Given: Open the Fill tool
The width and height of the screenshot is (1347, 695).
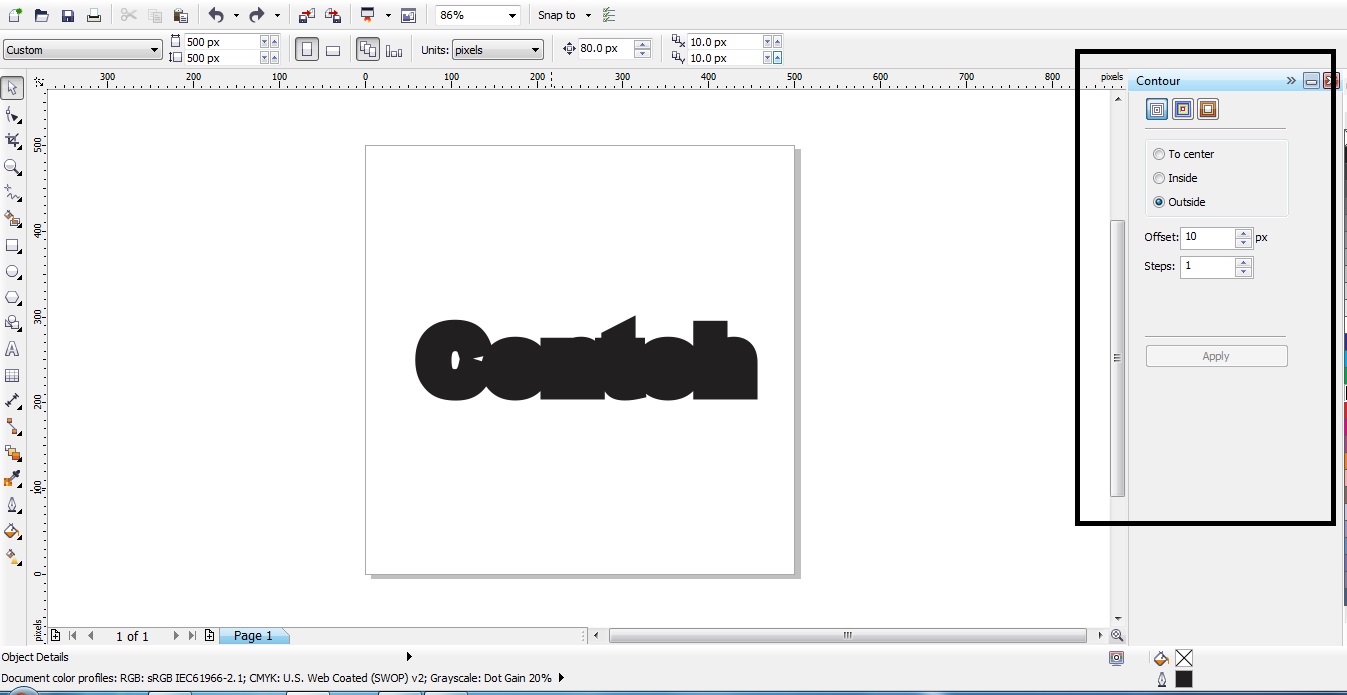Looking at the screenshot, I should 13,532.
